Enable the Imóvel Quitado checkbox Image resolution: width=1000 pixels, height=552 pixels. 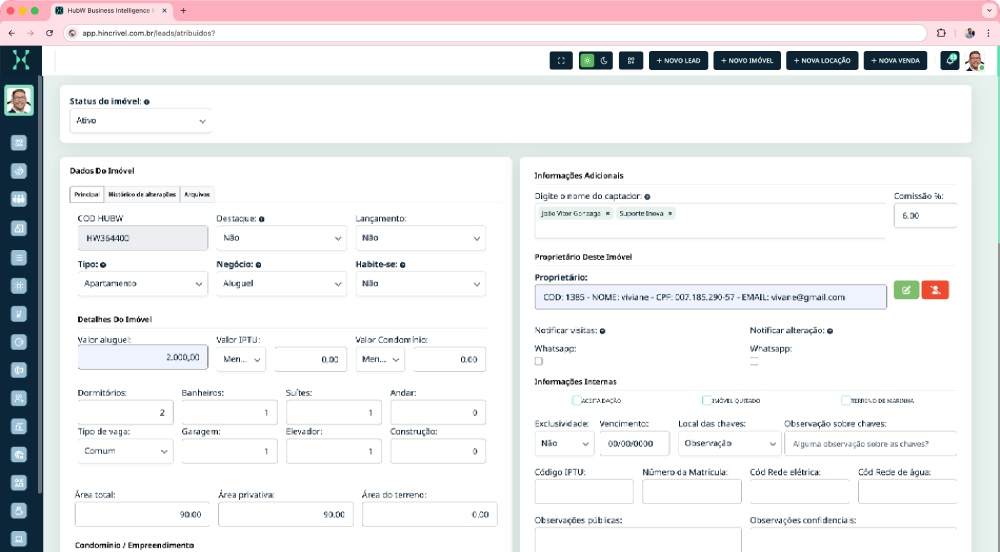(x=707, y=400)
